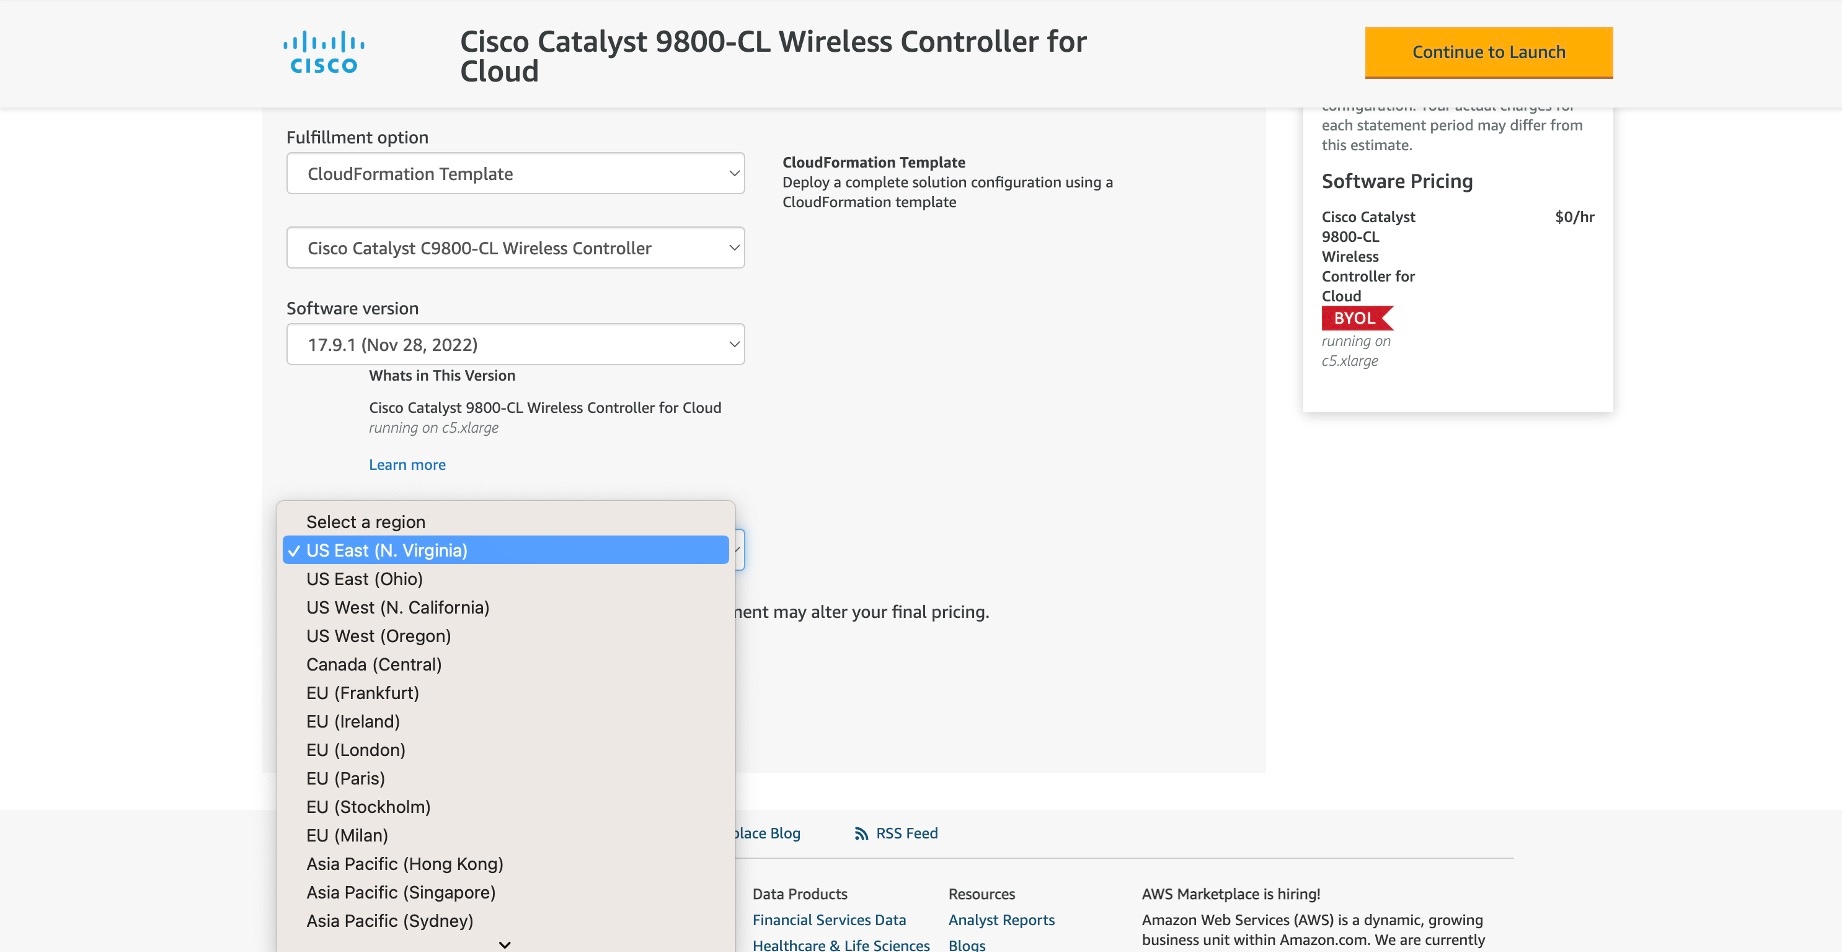Expand the Cisco Catalyst C9800-CL Wireless Controller dropdown
The image size is (1842, 952).
pos(515,248)
